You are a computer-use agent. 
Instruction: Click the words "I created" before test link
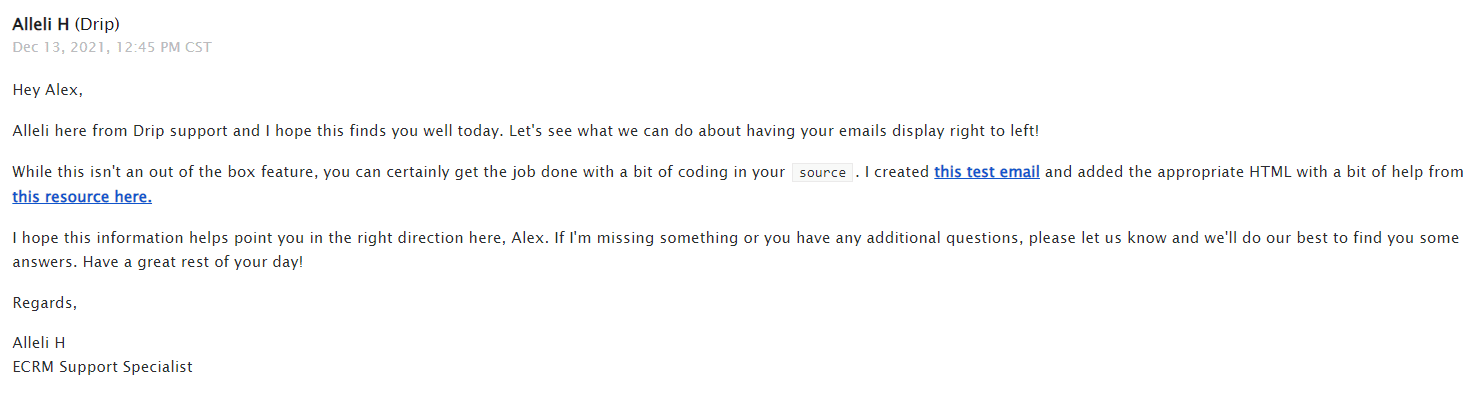pos(897,172)
